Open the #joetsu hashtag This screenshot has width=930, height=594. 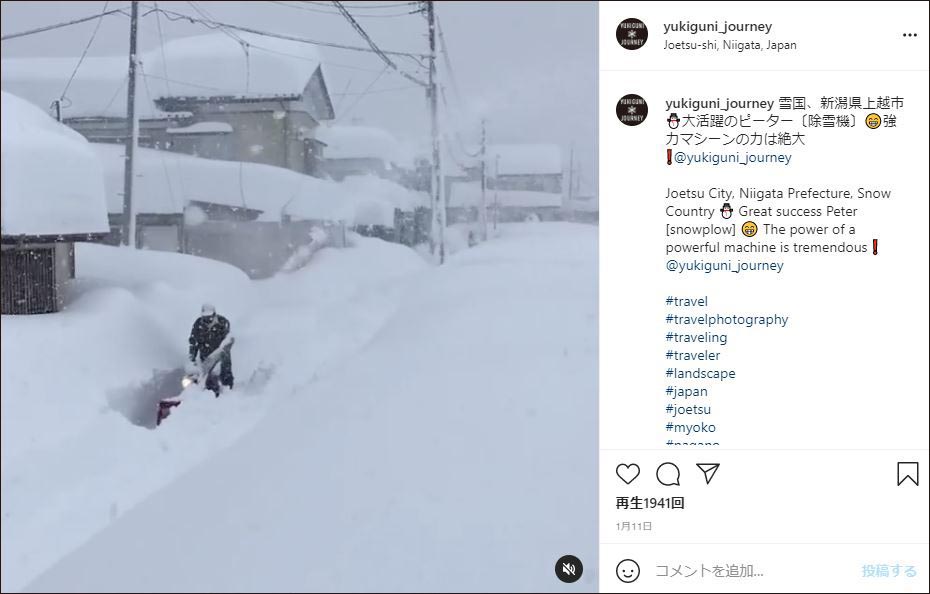coord(688,409)
